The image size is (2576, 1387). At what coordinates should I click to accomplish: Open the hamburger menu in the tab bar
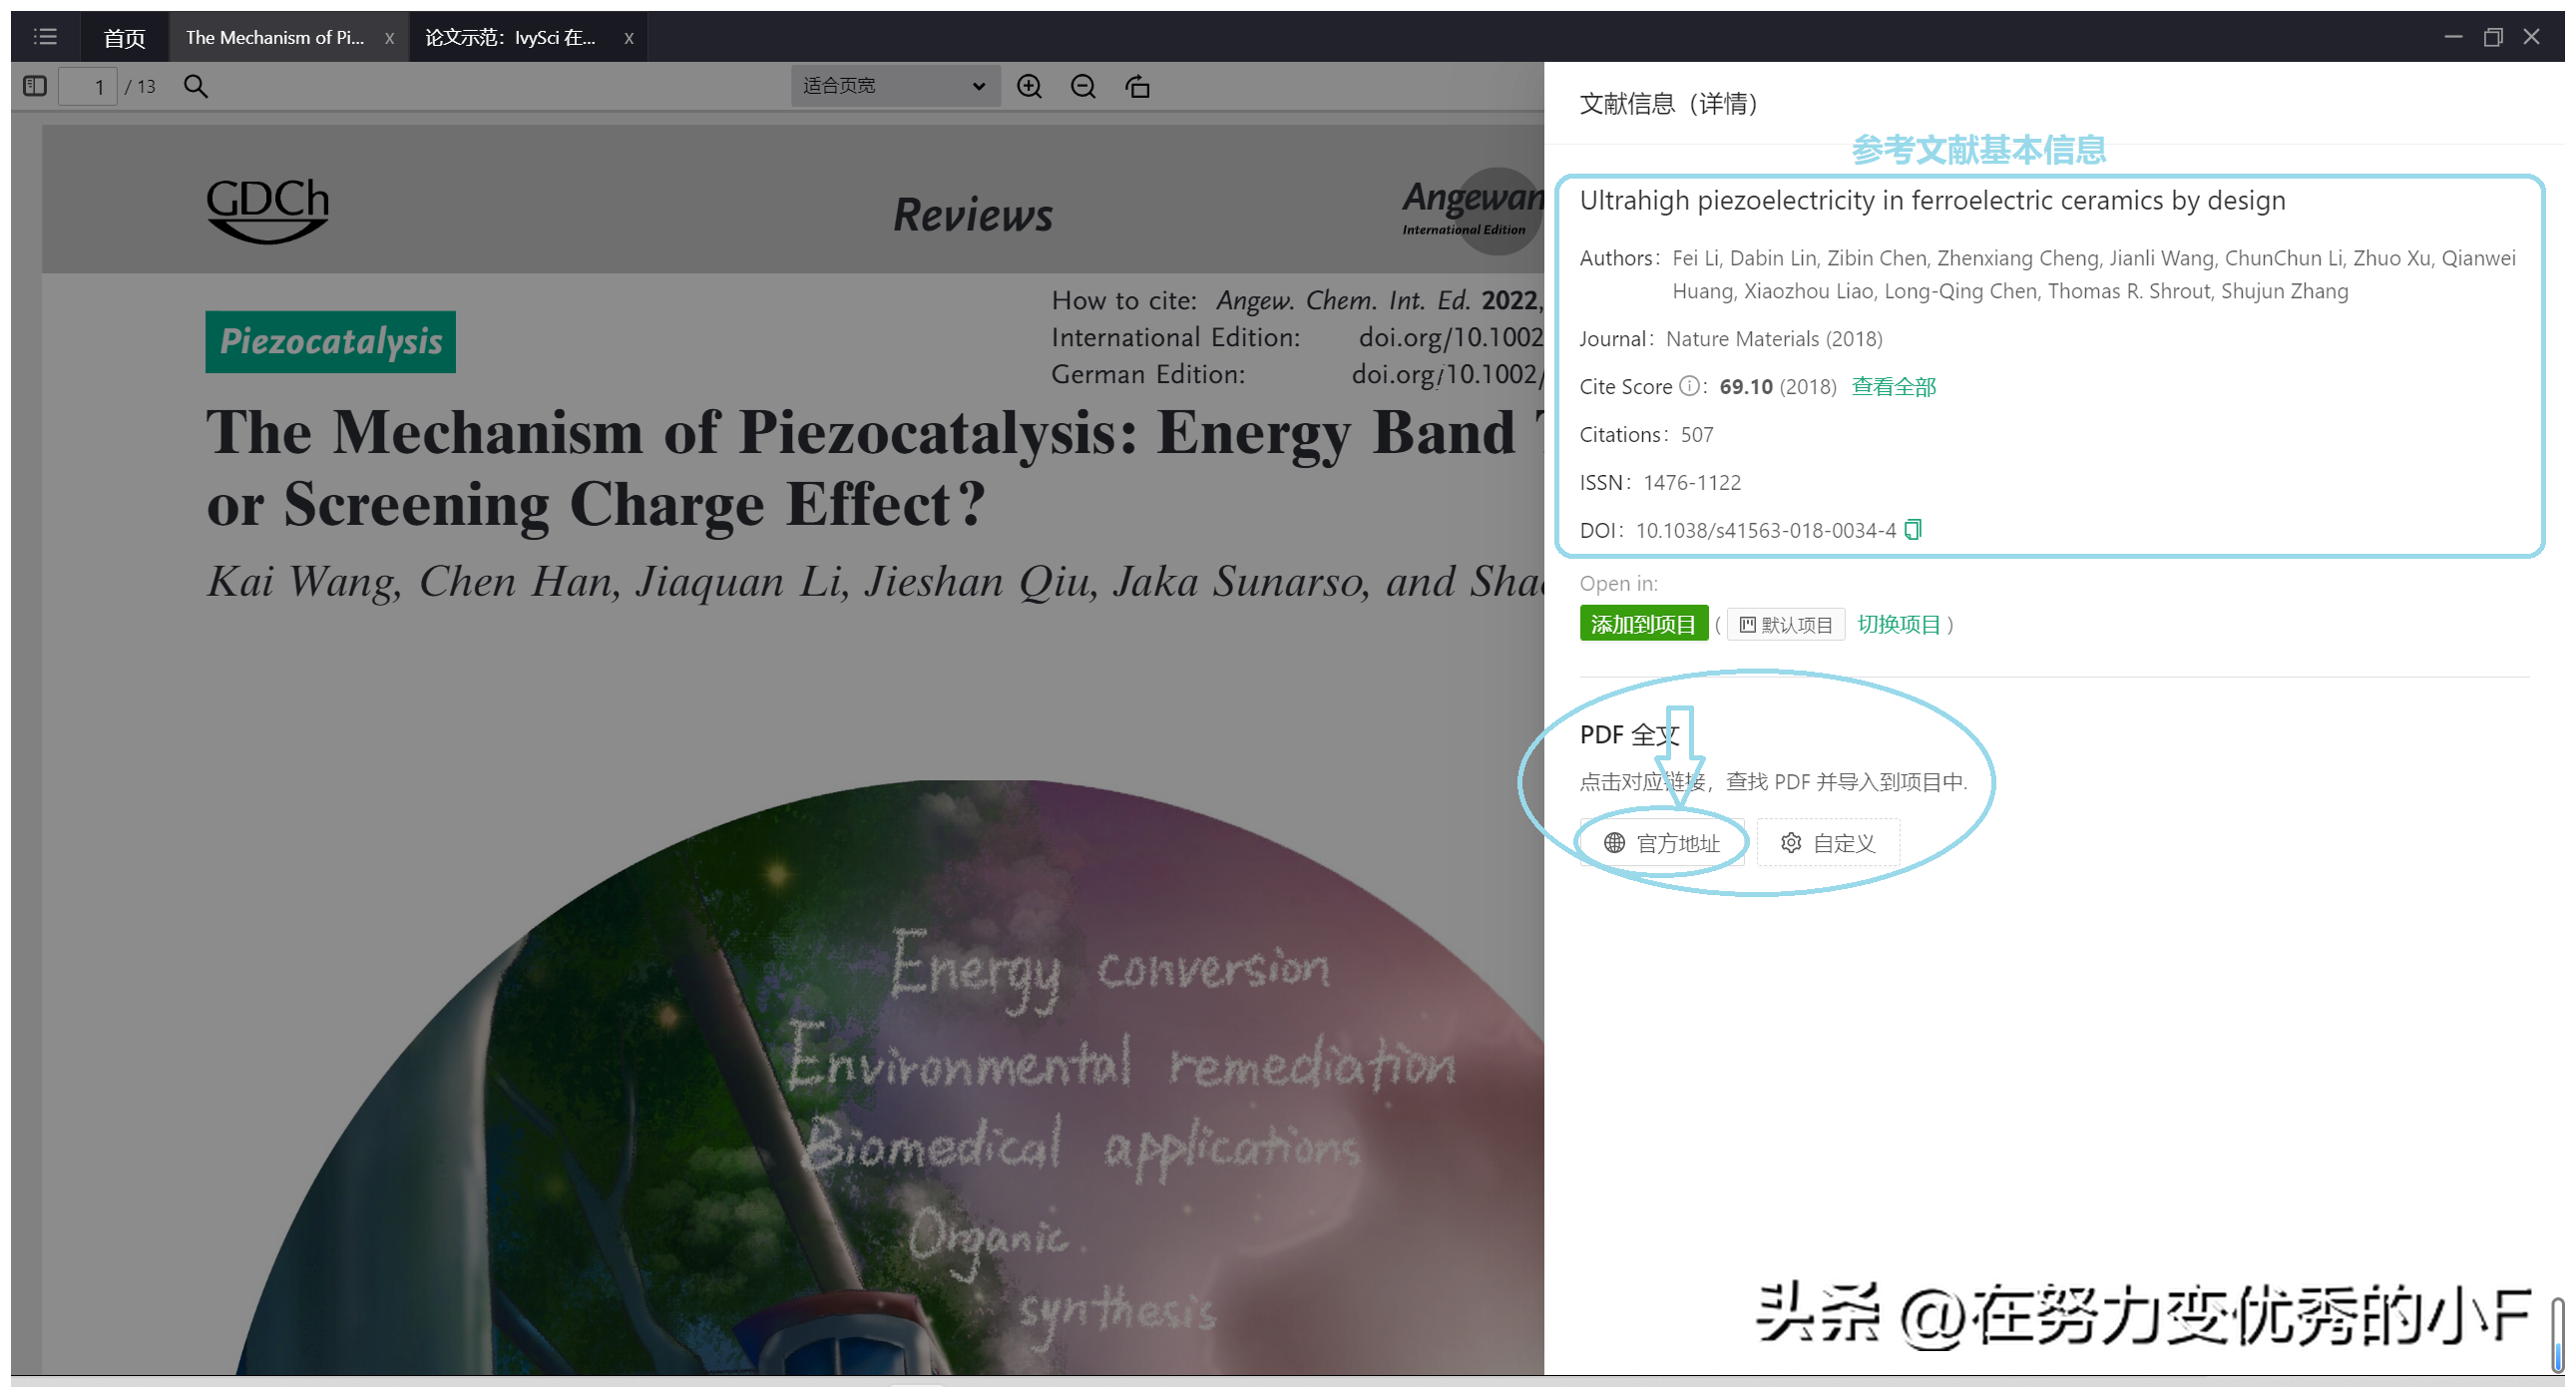(x=45, y=37)
